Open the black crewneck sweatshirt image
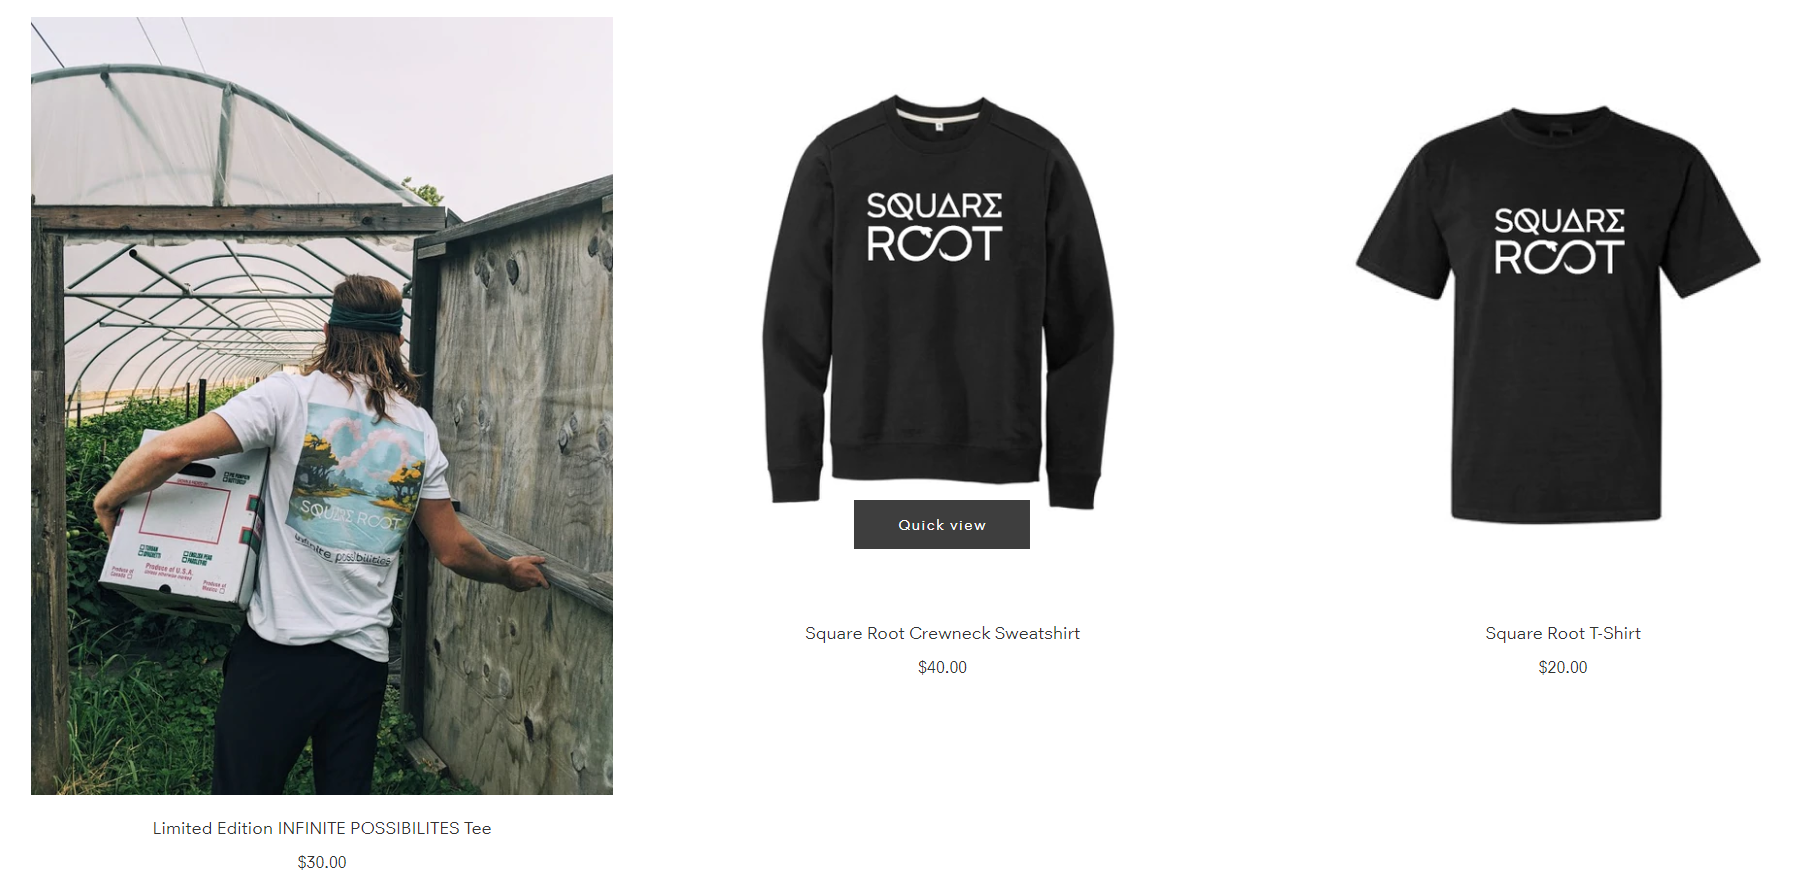The width and height of the screenshot is (1807, 885). point(938,302)
